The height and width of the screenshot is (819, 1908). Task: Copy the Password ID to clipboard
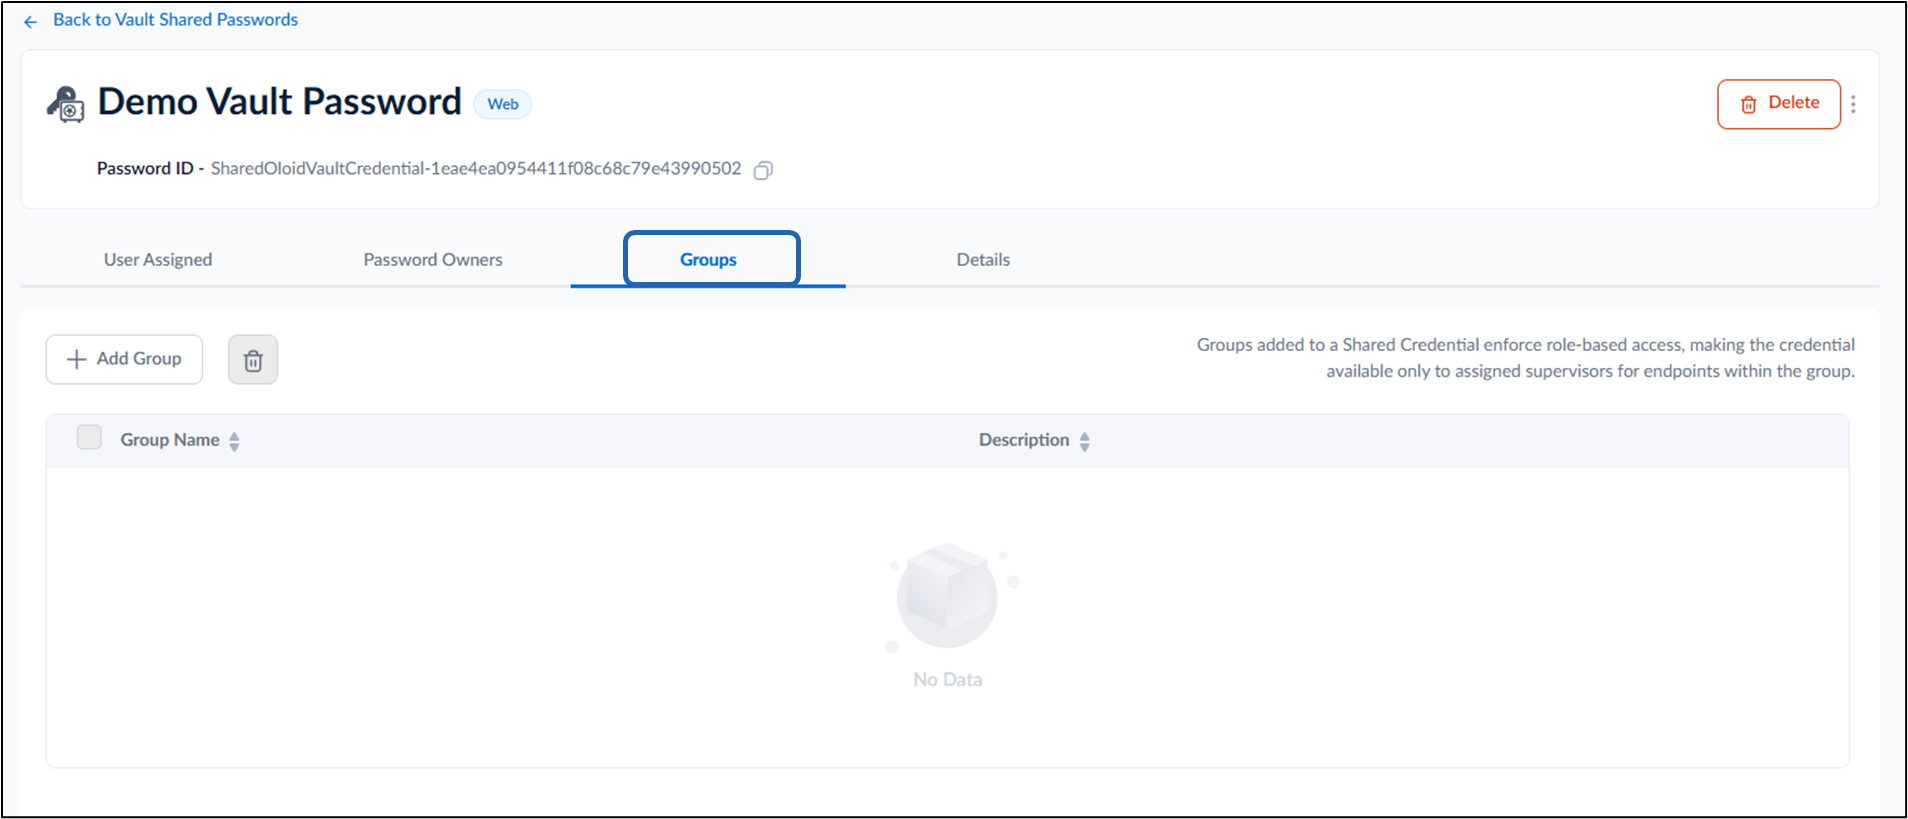[763, 170]
